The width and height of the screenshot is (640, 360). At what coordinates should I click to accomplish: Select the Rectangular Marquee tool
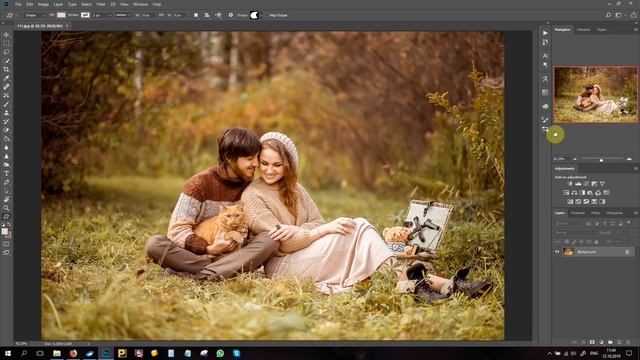6,43
